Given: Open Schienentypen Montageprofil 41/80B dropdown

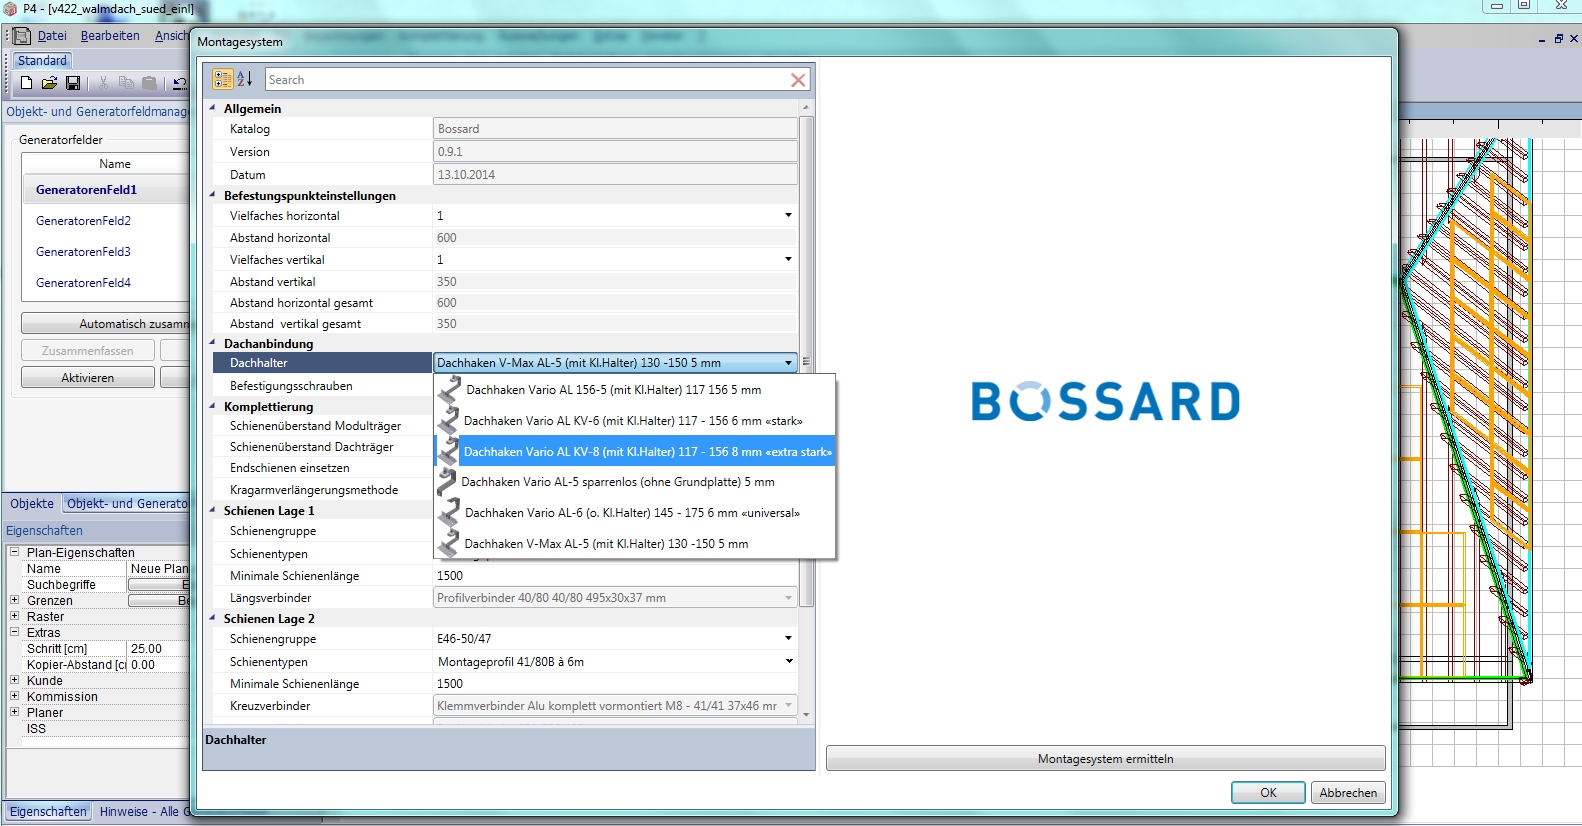Looking at the screenshot, I should click(x=788, y=661).
